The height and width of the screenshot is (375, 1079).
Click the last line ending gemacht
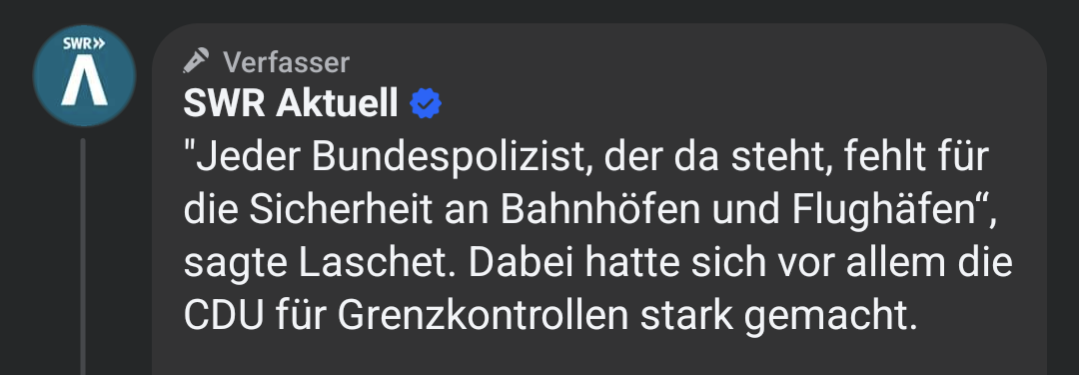pyautogui.click(x=551, y=316)
